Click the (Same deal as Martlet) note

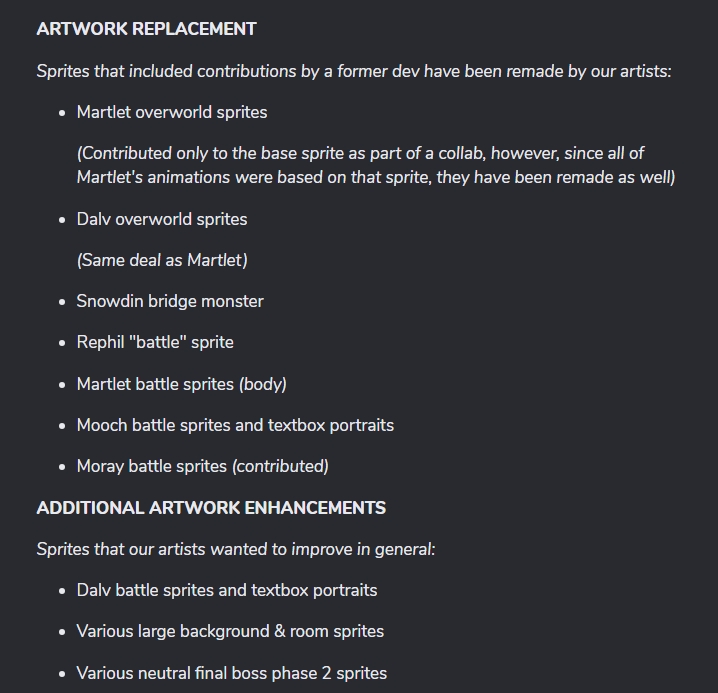(x=162, y=260)
